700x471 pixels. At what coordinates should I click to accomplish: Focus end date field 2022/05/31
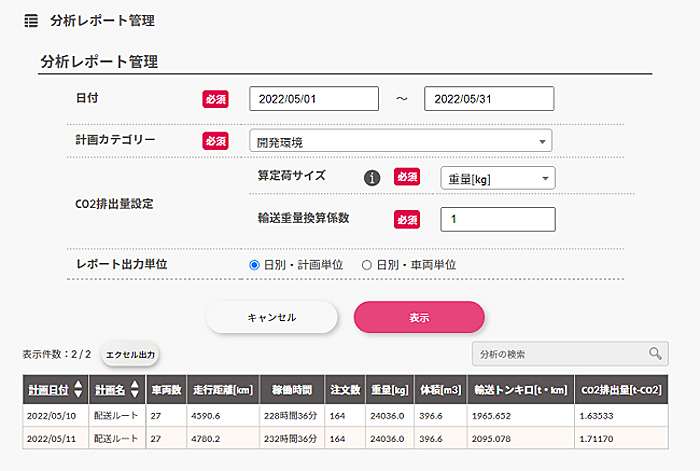489,99
